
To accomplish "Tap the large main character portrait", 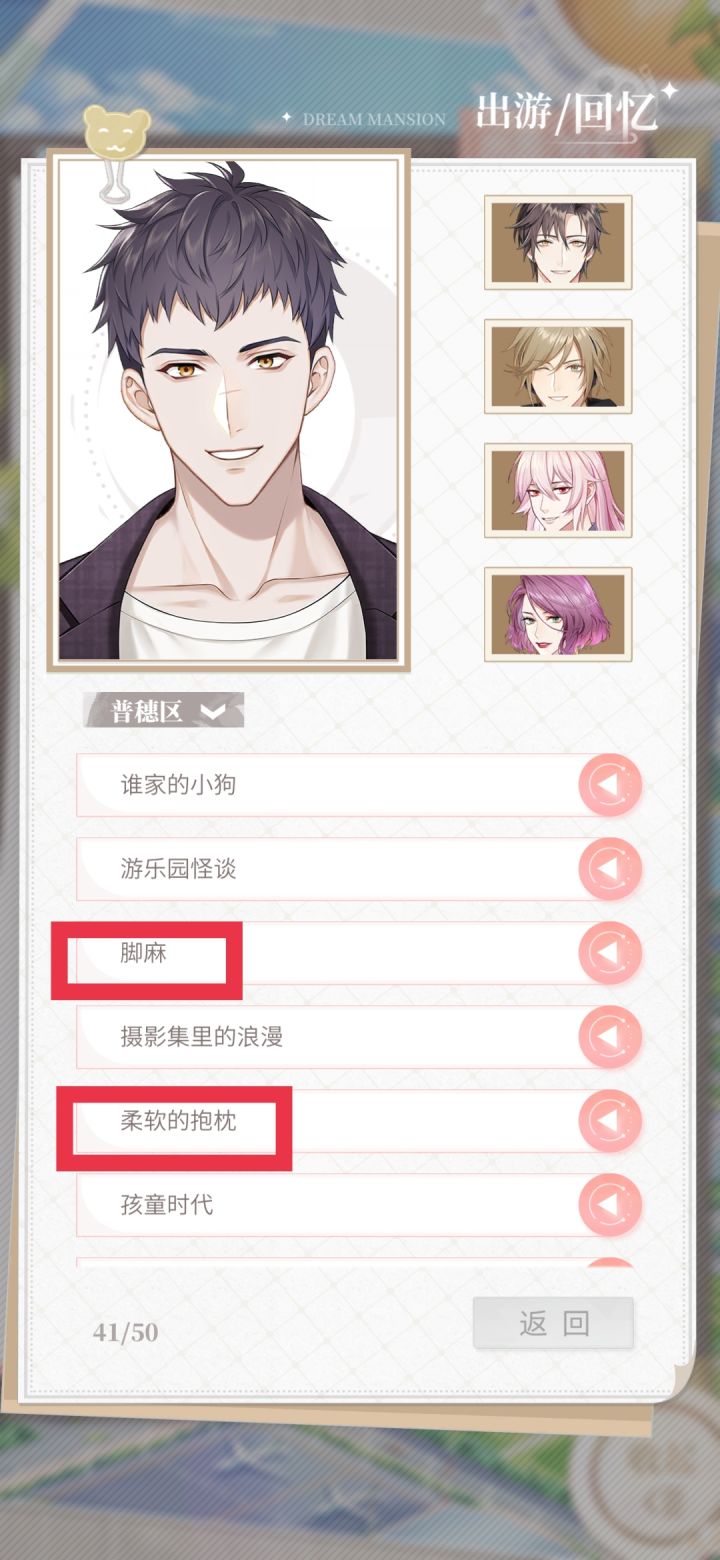I will click(x=229, y=410).
